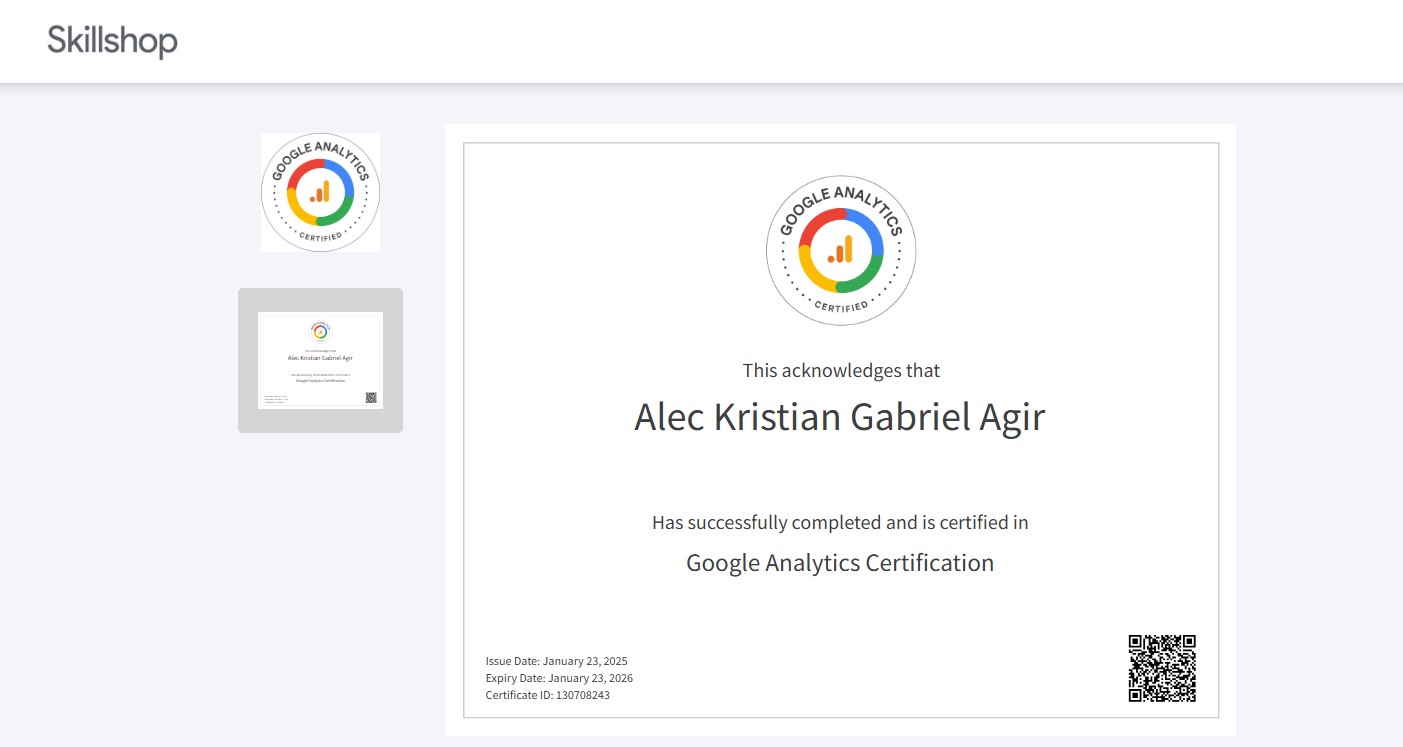Viewport: 1403px width, 747px height.
Task: Click the Skillshop logo in the header
Action: (111, 41)
